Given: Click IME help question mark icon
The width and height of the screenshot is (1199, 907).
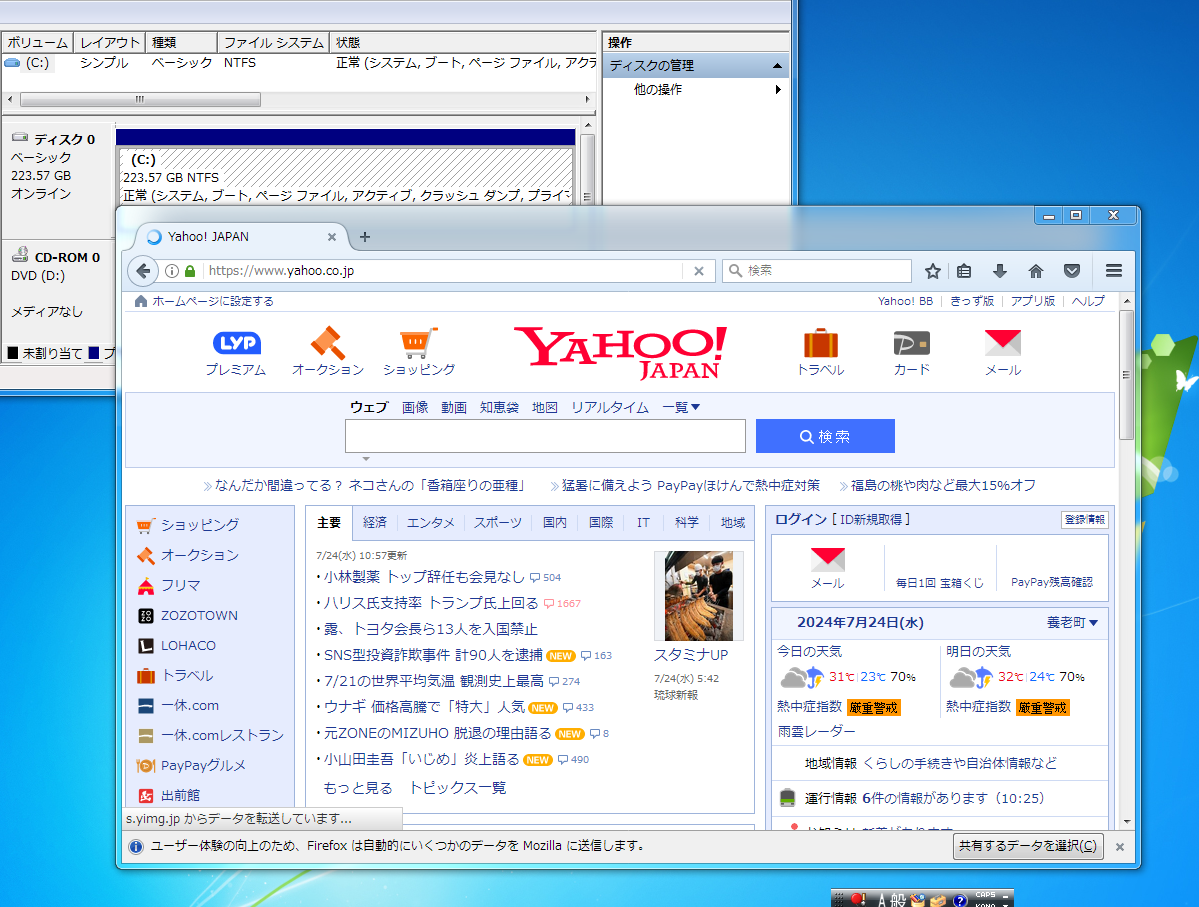Looking at the screenshot, I should [960, 901].
